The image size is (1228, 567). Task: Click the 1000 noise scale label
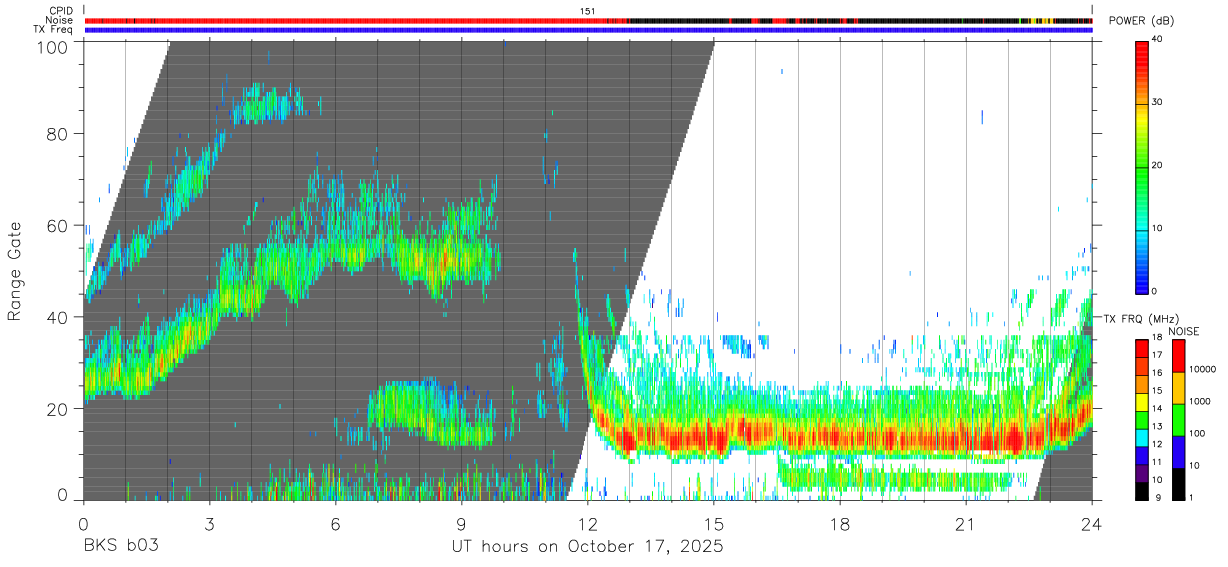(1198, 401)
